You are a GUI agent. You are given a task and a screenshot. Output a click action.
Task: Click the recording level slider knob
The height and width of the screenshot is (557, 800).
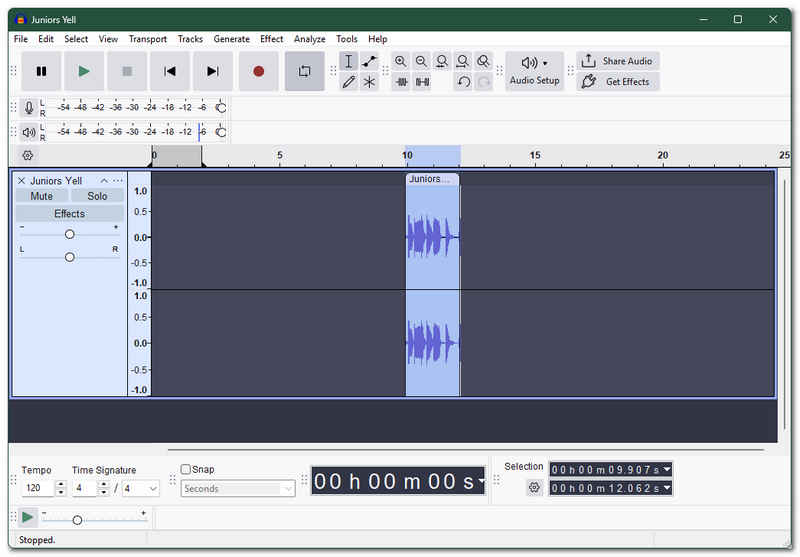pos(221,108)
